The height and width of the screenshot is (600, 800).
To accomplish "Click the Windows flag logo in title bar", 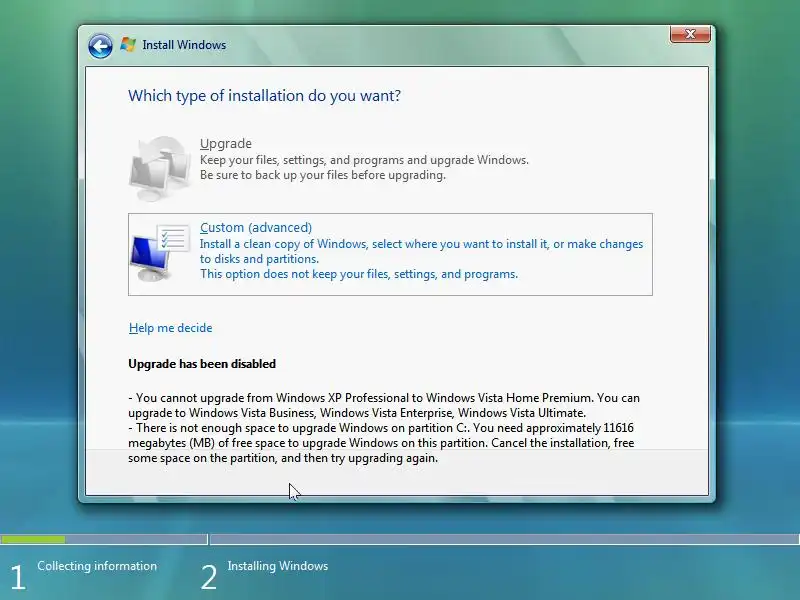I will tap(128, 45).
